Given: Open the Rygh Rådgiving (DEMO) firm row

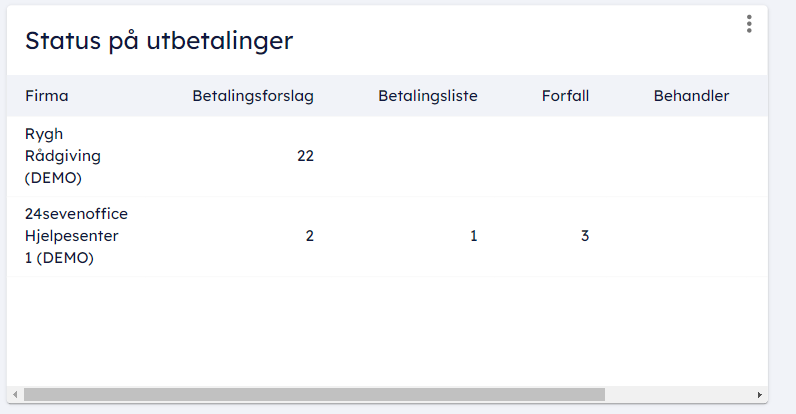Looking at the screenshot, I should click(63, 156).
